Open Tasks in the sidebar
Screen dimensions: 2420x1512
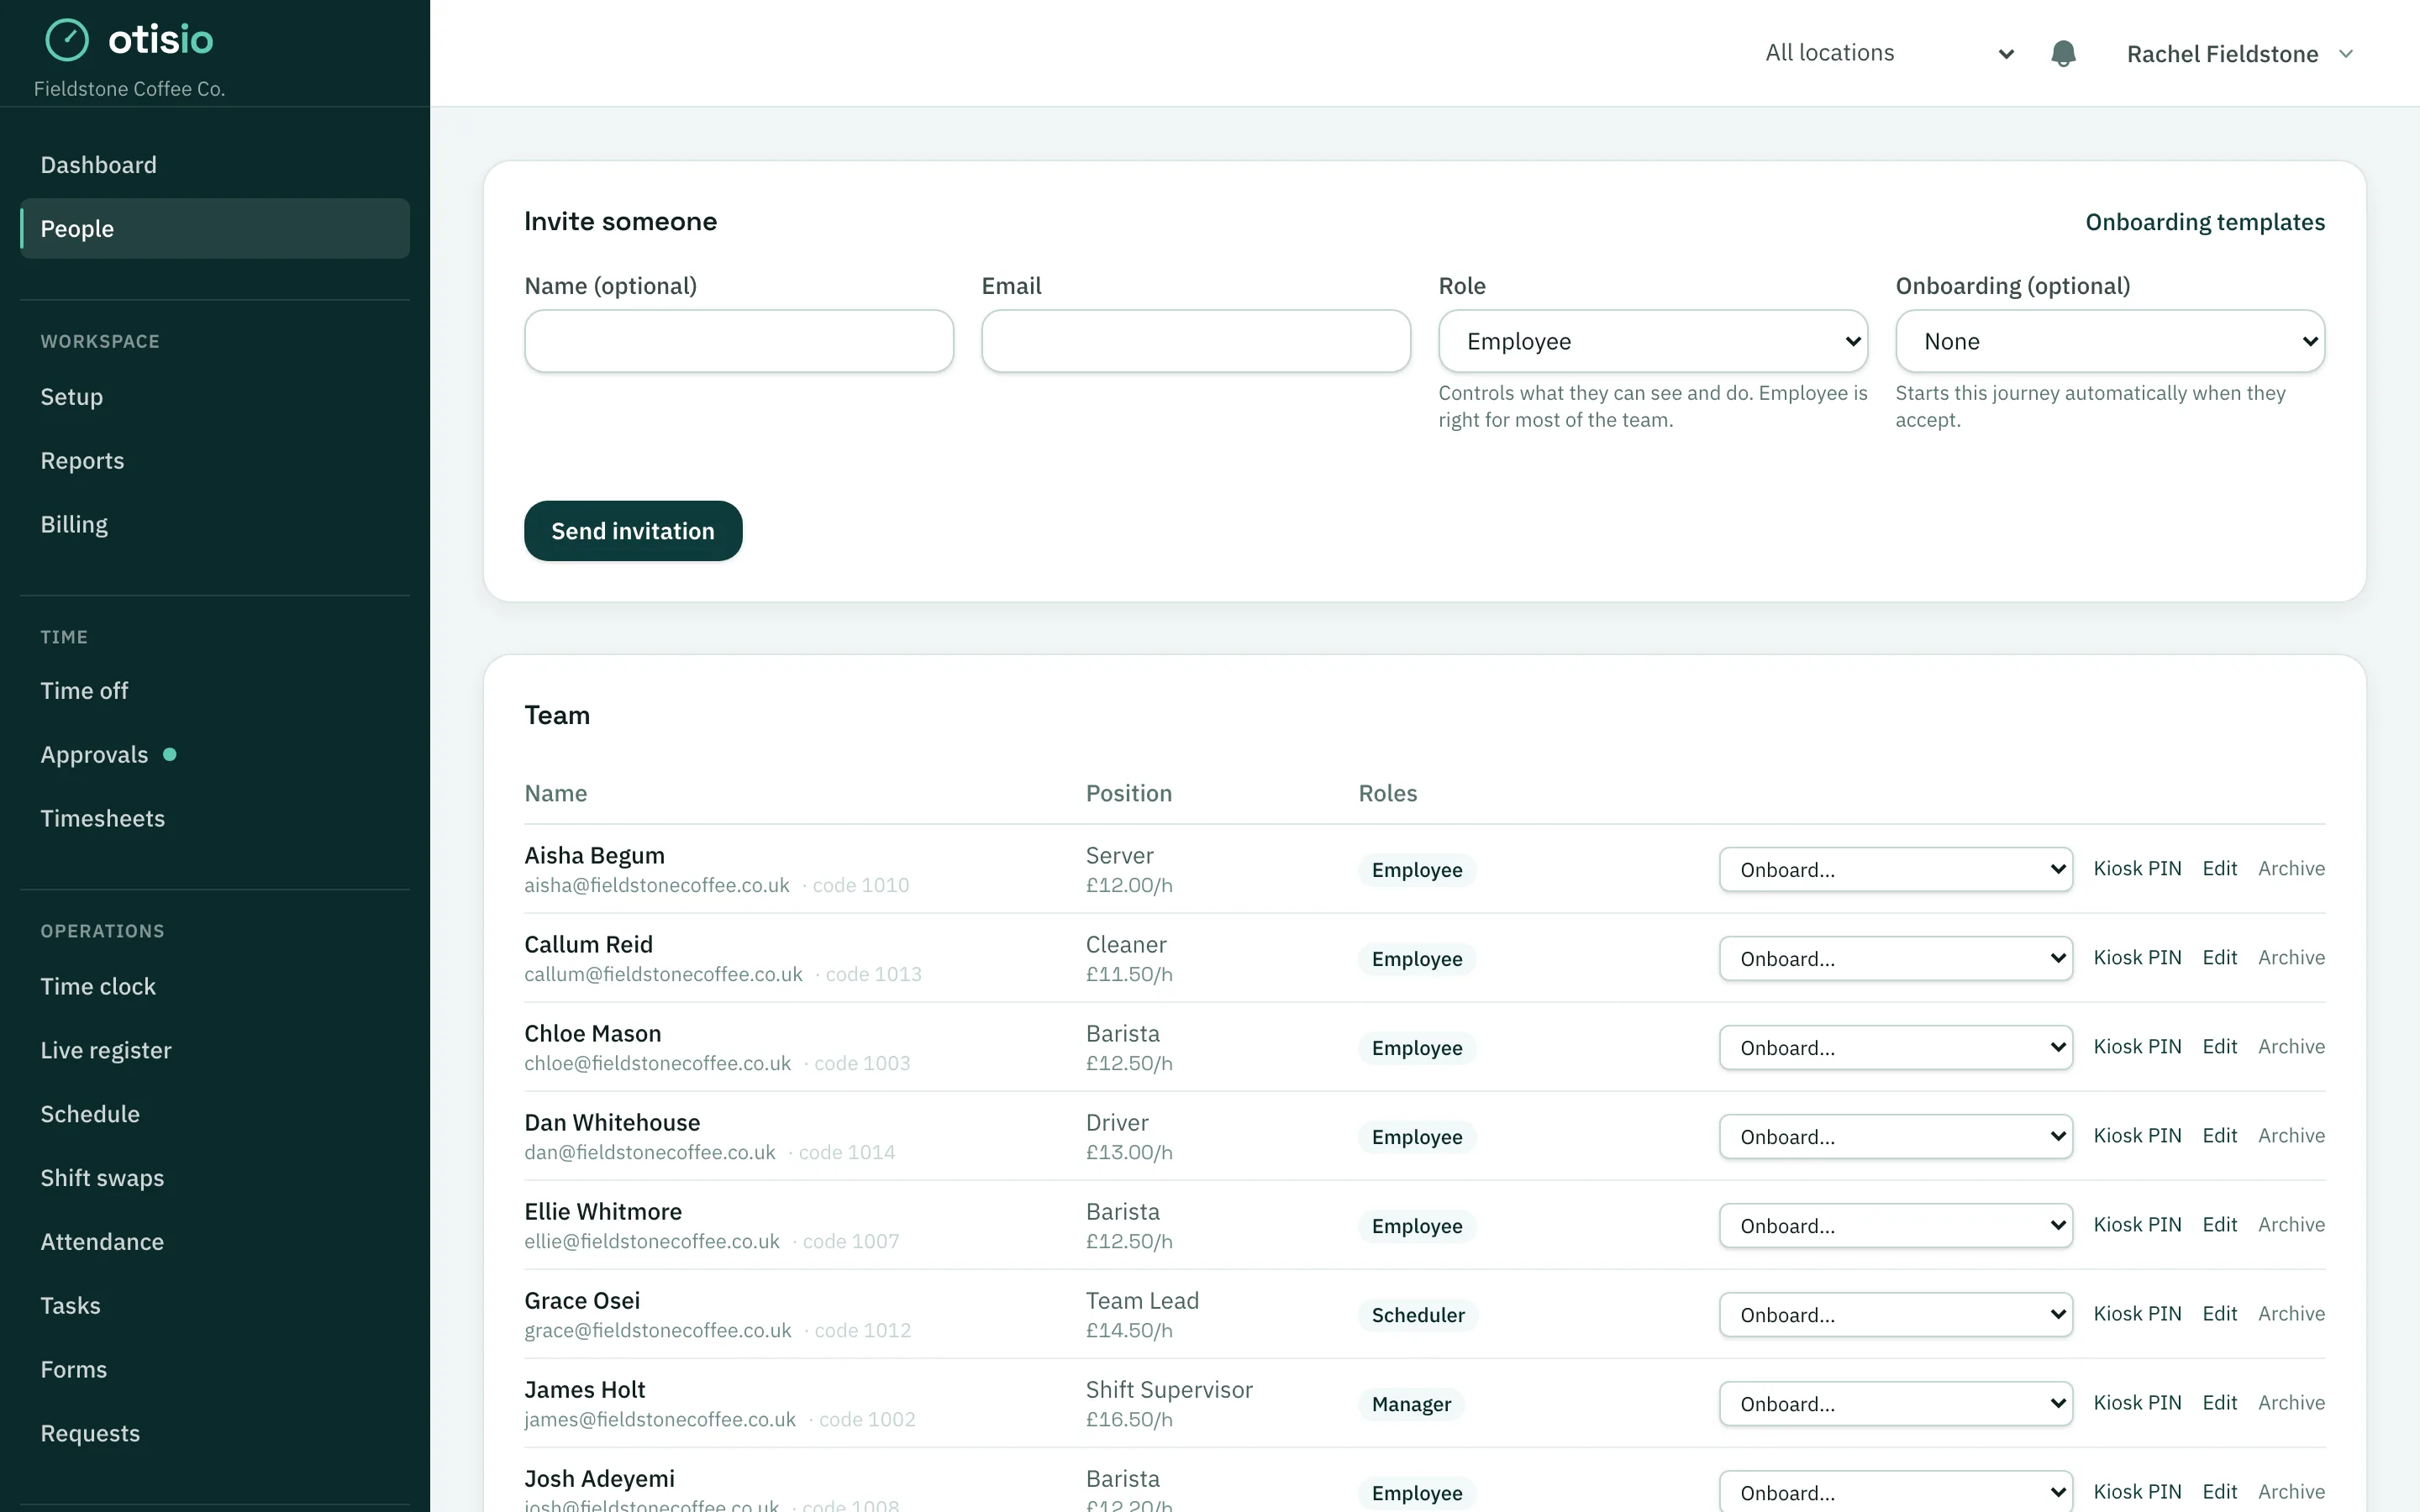pos(215,1306)
